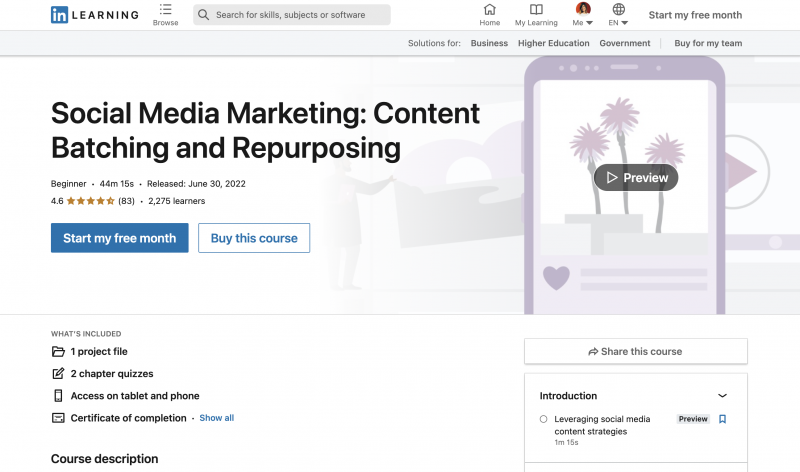Screen dimensions: 800x472
Task: Focus the skills search input field
Action: (292, 15)
